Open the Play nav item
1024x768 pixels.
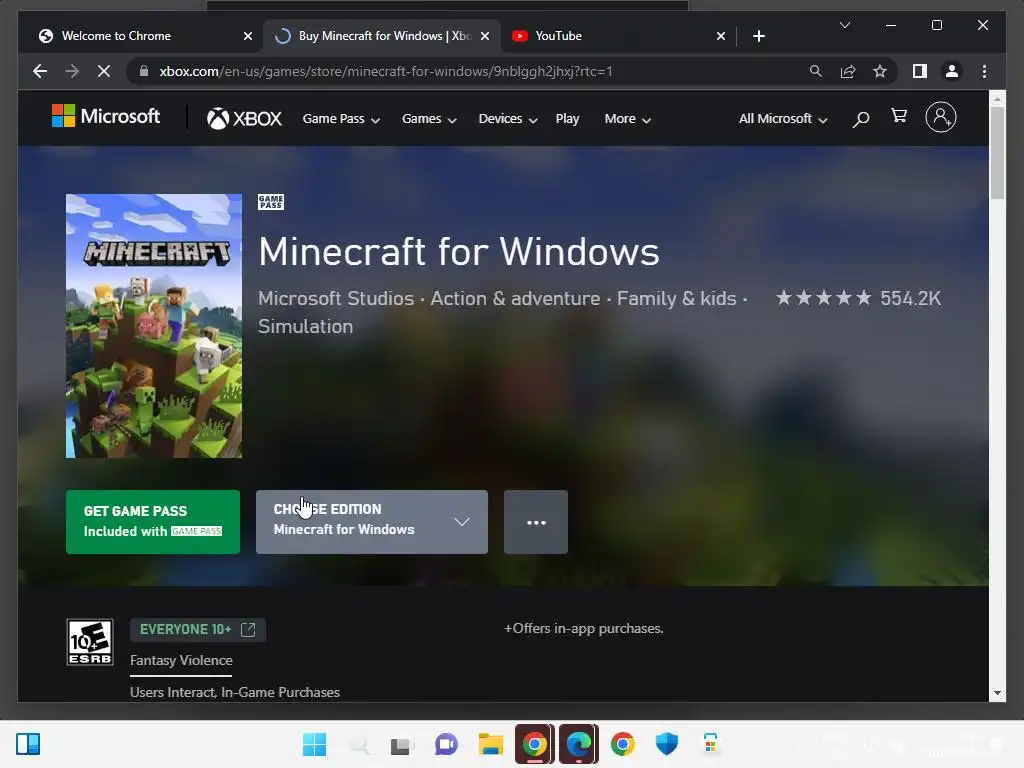(x=567, y=119)
